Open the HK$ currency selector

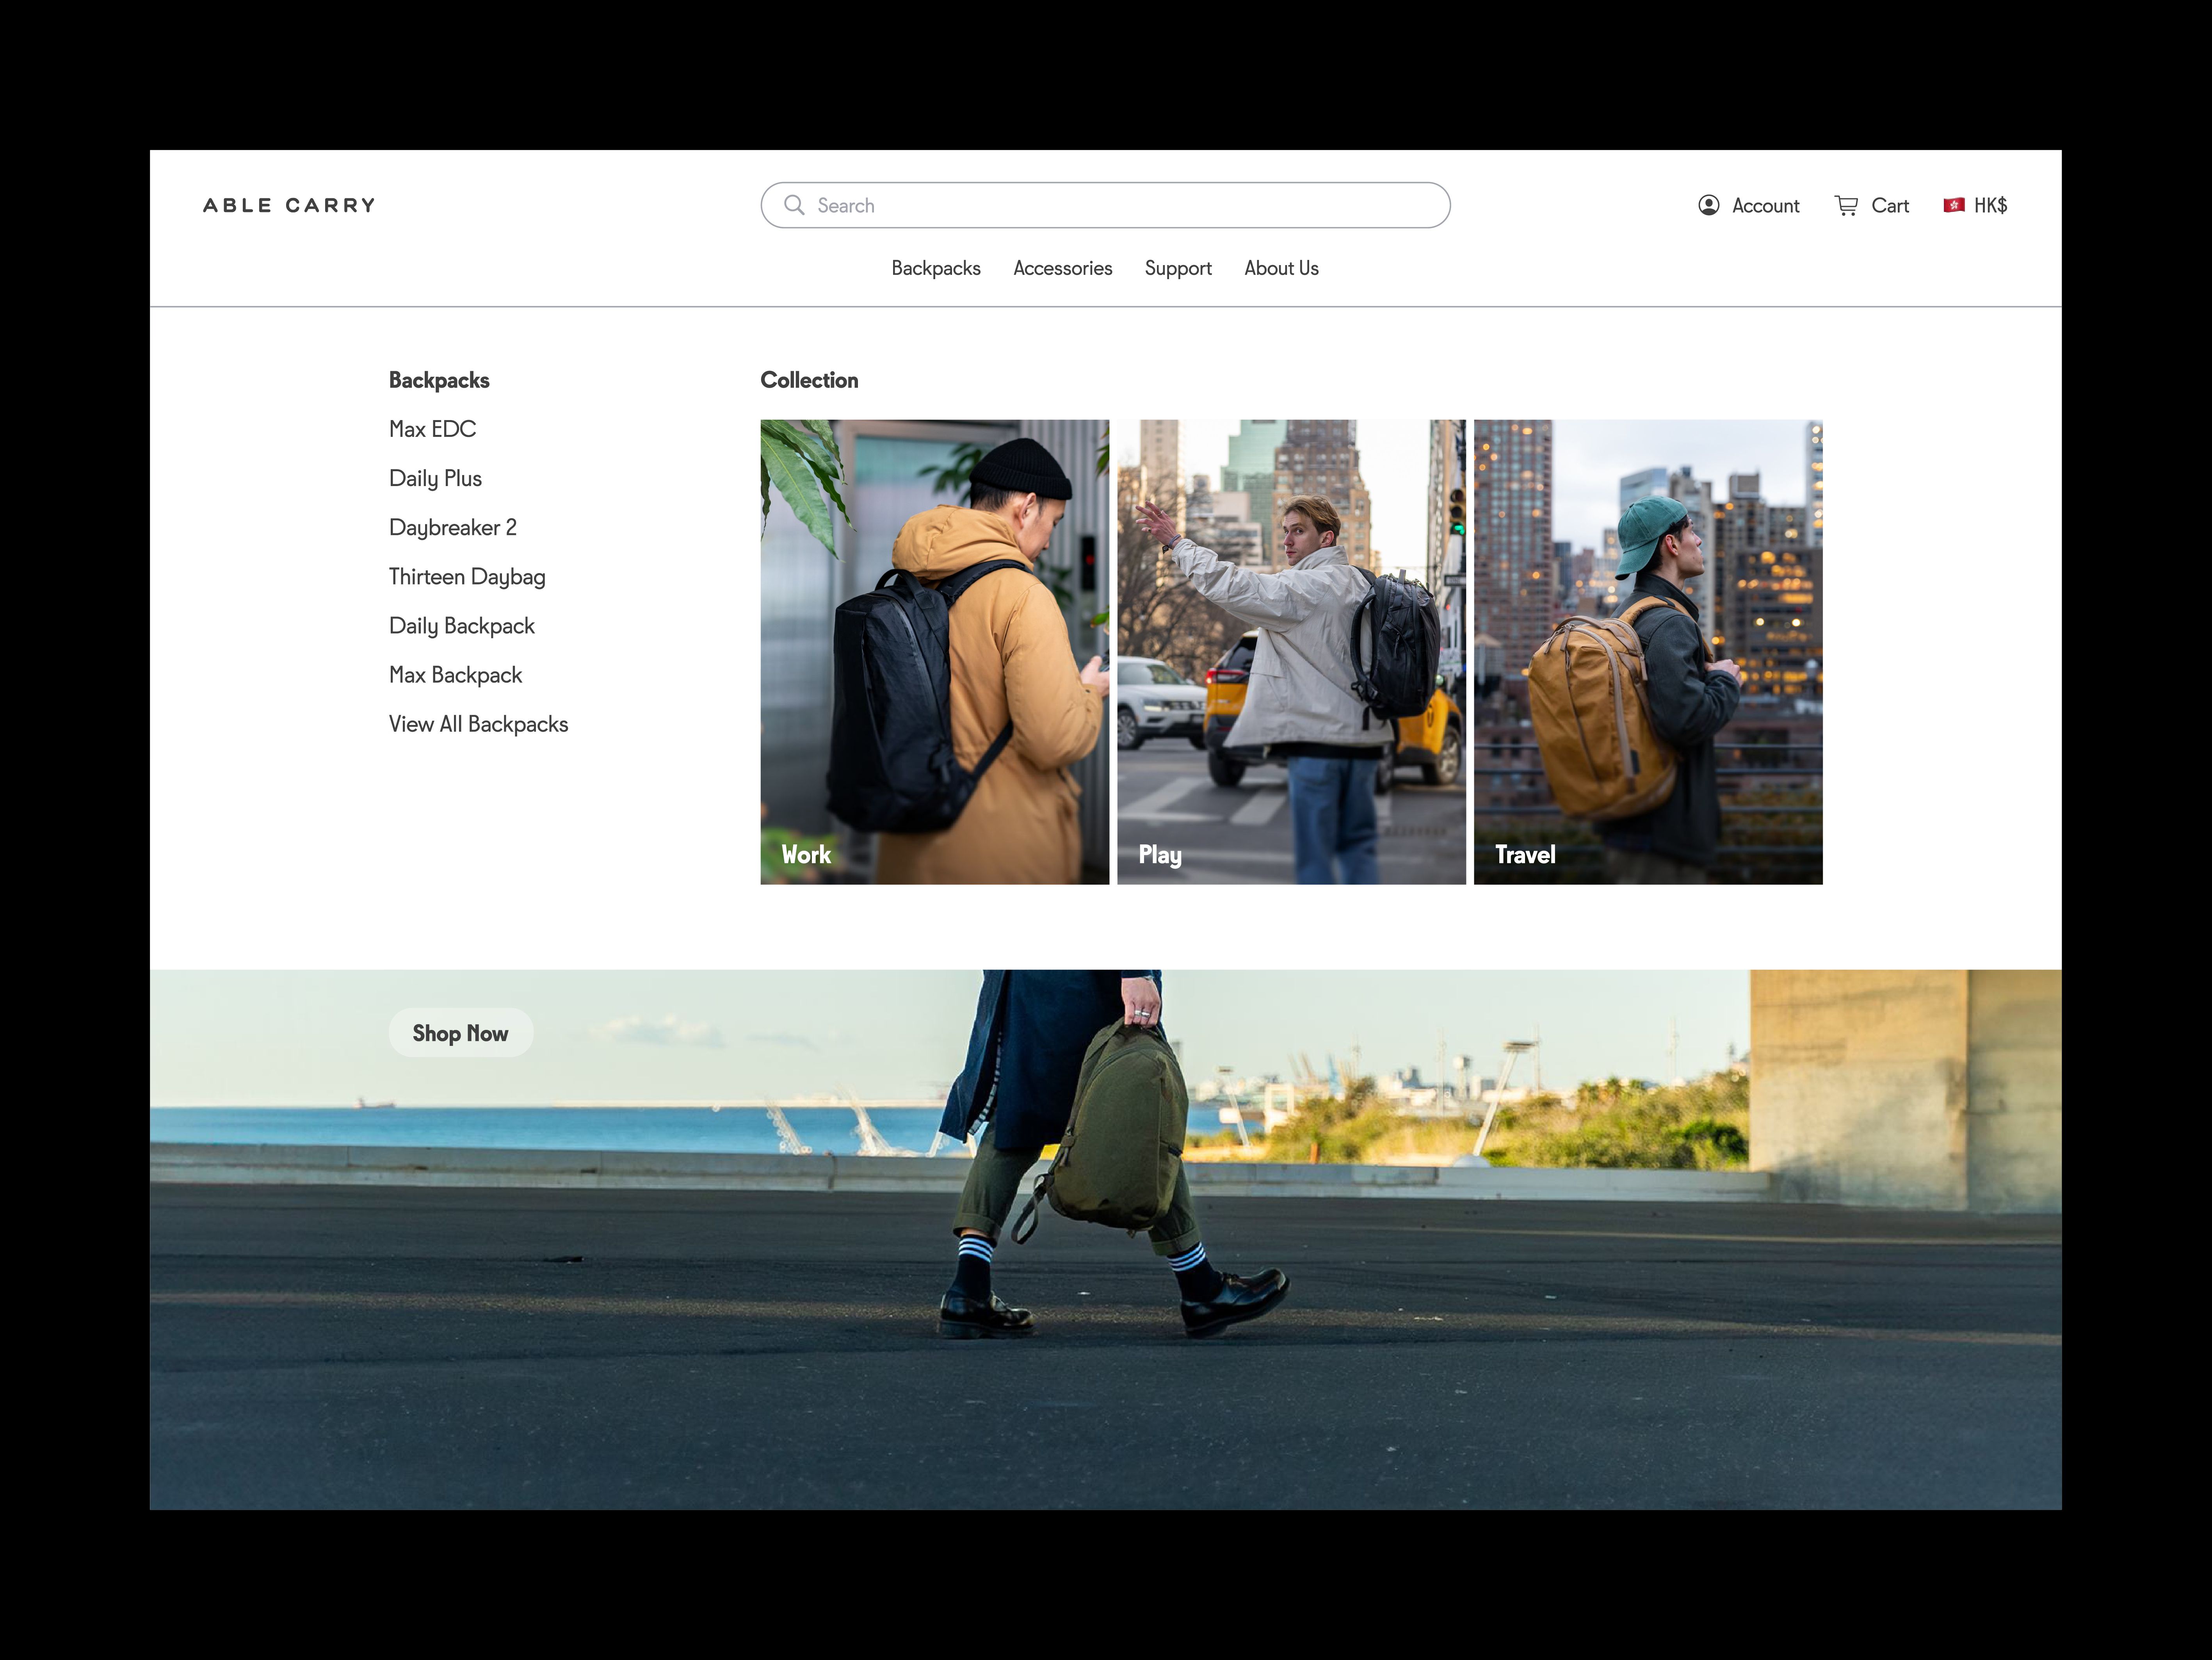1975,205
